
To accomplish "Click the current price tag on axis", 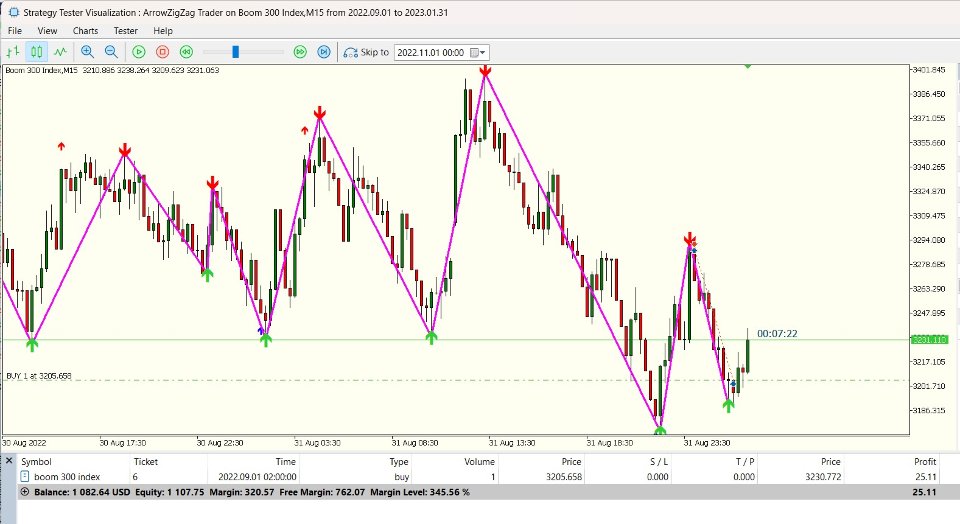I will point(929,339).
